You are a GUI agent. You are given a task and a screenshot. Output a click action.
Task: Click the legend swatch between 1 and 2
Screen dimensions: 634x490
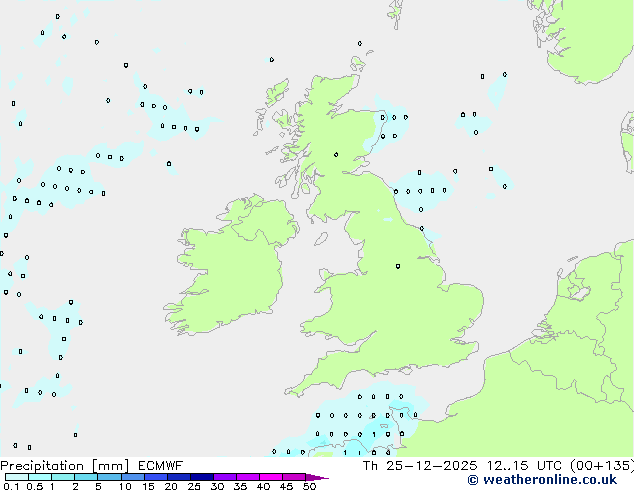[x=63, y=477]
